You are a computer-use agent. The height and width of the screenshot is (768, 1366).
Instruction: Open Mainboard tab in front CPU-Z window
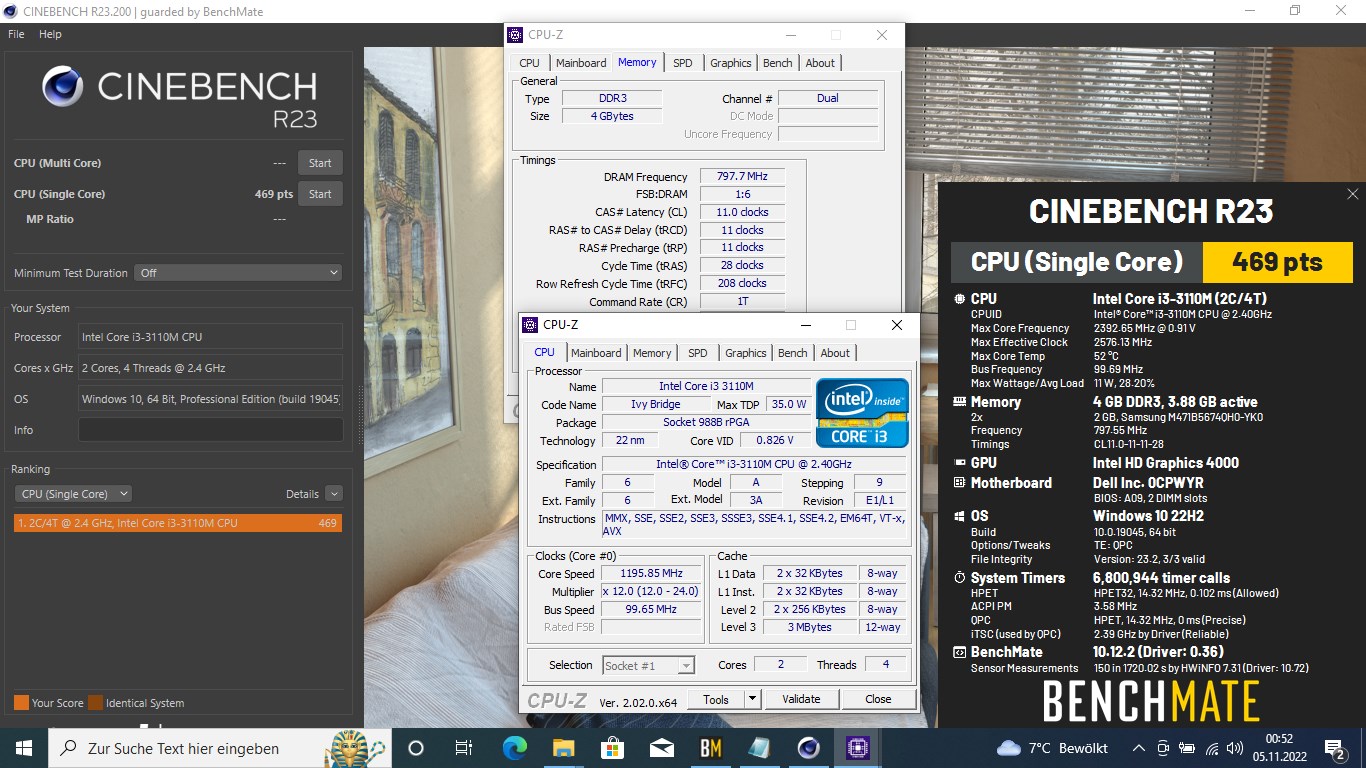[596, 353]
